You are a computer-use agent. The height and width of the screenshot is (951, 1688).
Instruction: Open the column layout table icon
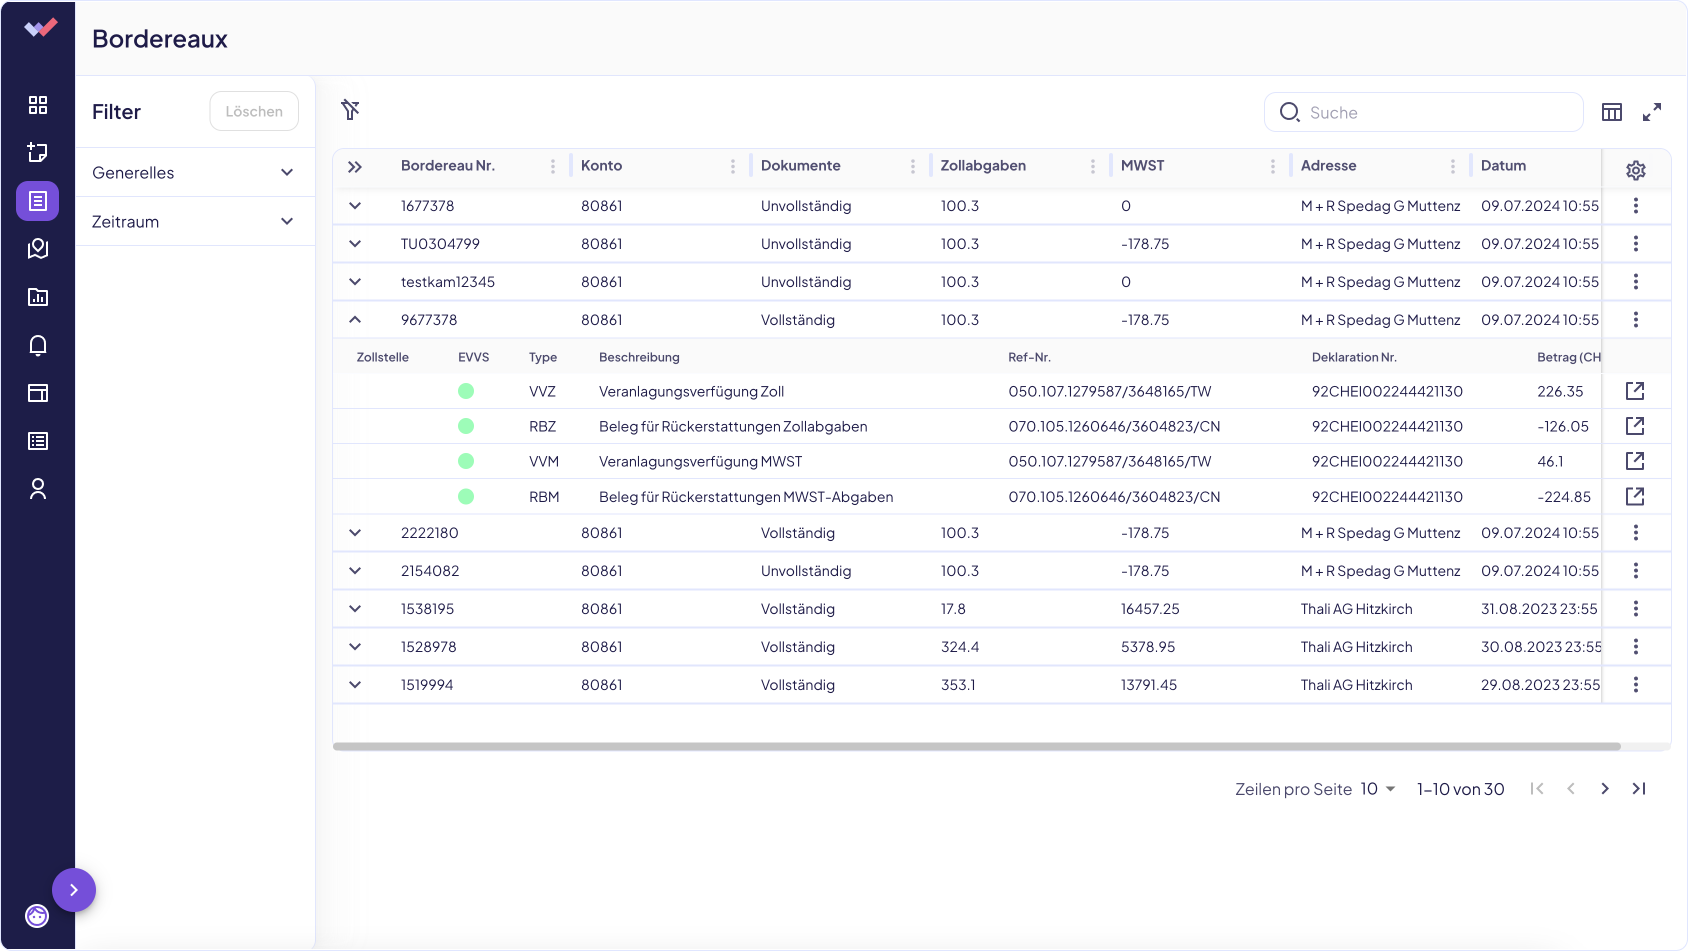[1612, 112]
